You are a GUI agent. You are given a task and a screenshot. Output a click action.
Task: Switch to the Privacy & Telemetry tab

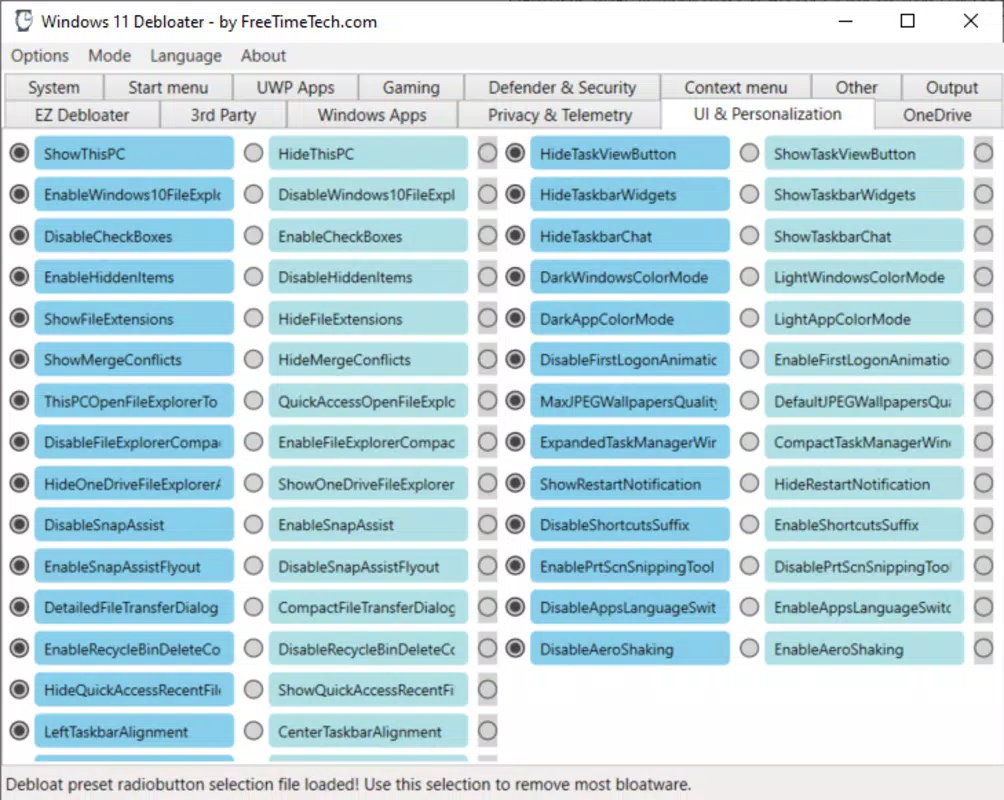[x=560, y=115]
